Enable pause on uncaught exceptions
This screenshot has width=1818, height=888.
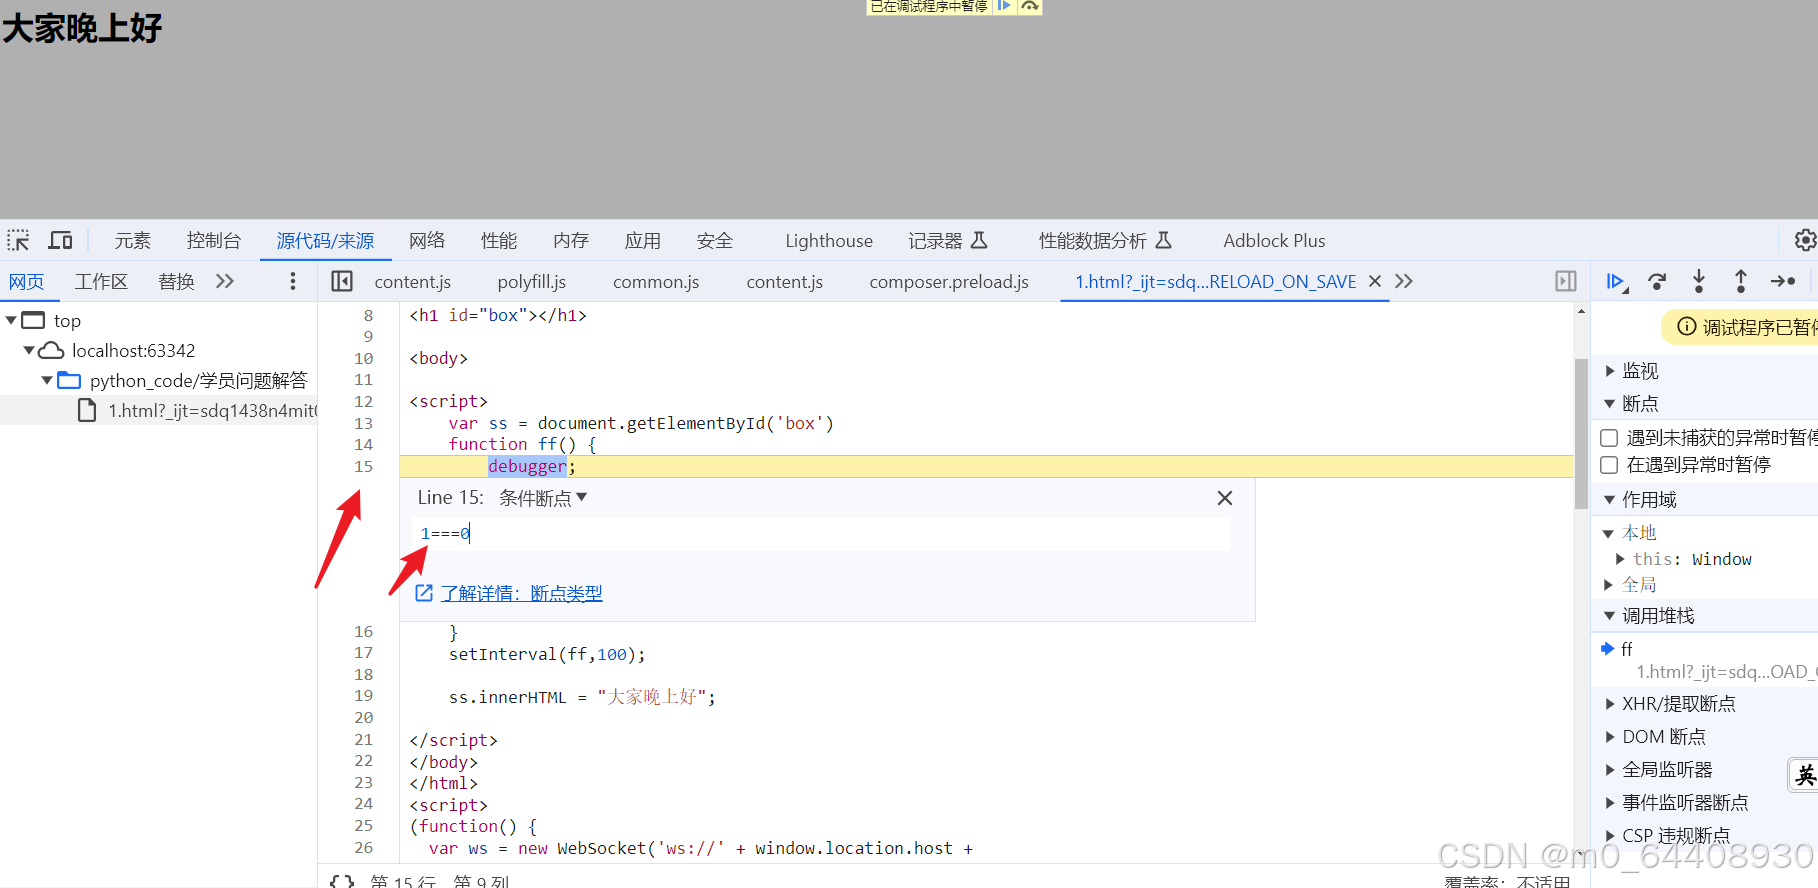[x=1609, y=438]
